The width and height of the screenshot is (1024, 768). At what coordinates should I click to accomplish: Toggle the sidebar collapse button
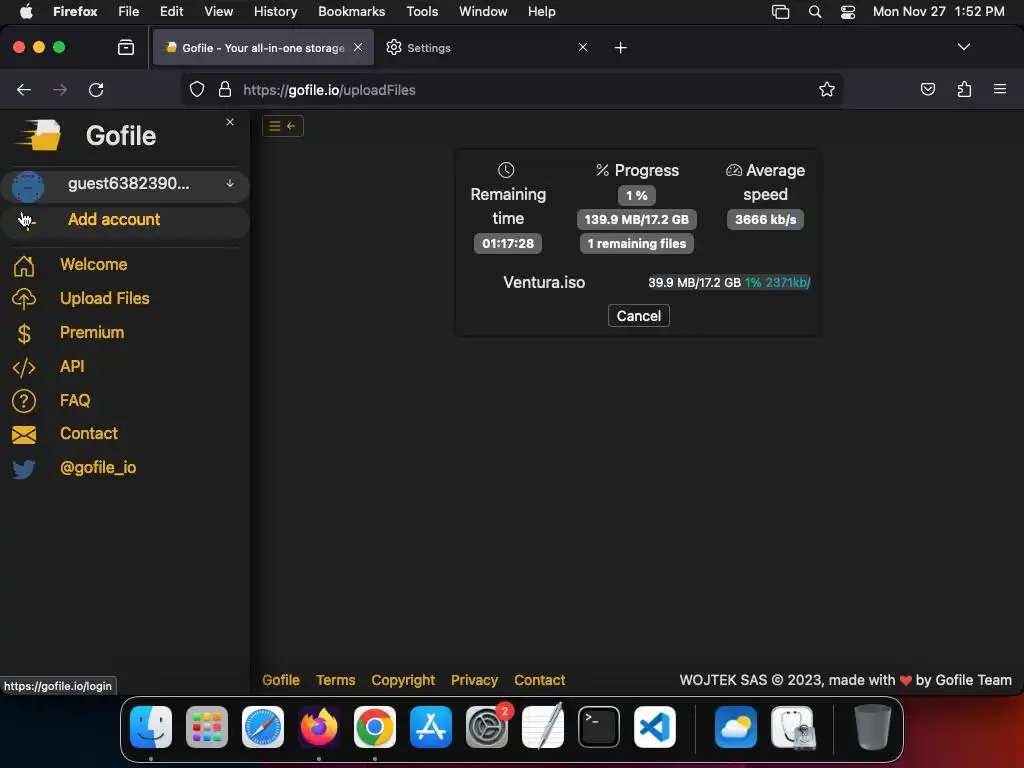pos(283,126)
